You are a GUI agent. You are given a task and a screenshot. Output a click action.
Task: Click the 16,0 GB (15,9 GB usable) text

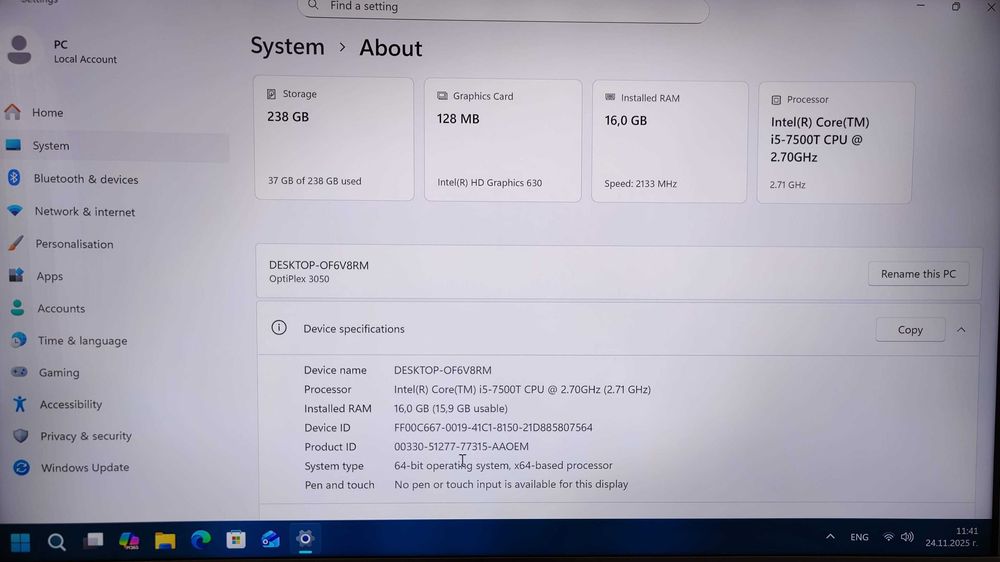(451, 408)
